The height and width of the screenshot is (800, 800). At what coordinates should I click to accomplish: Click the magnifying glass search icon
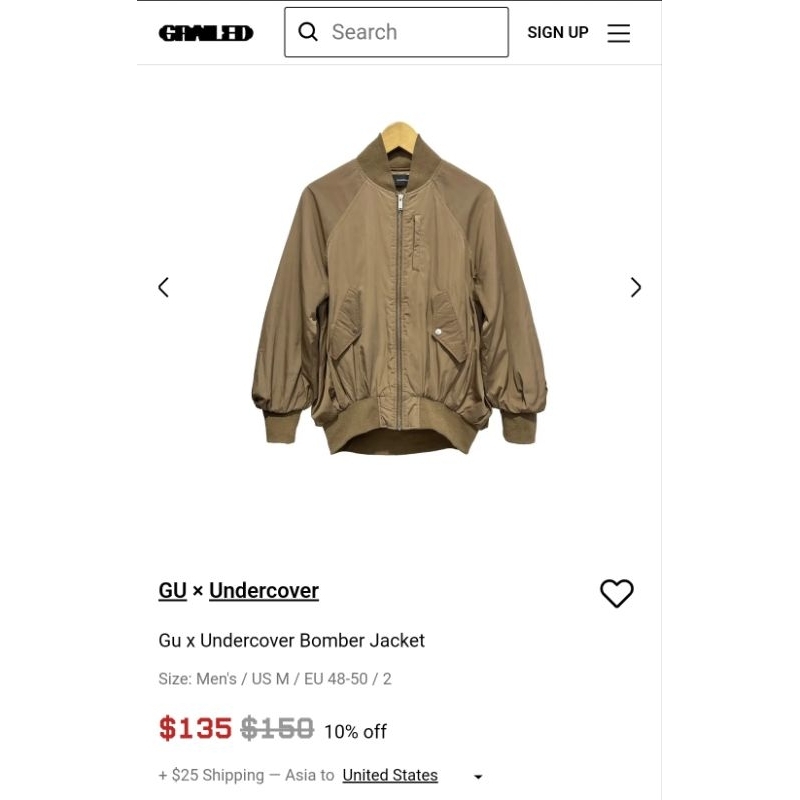click(x=308, y=32)
